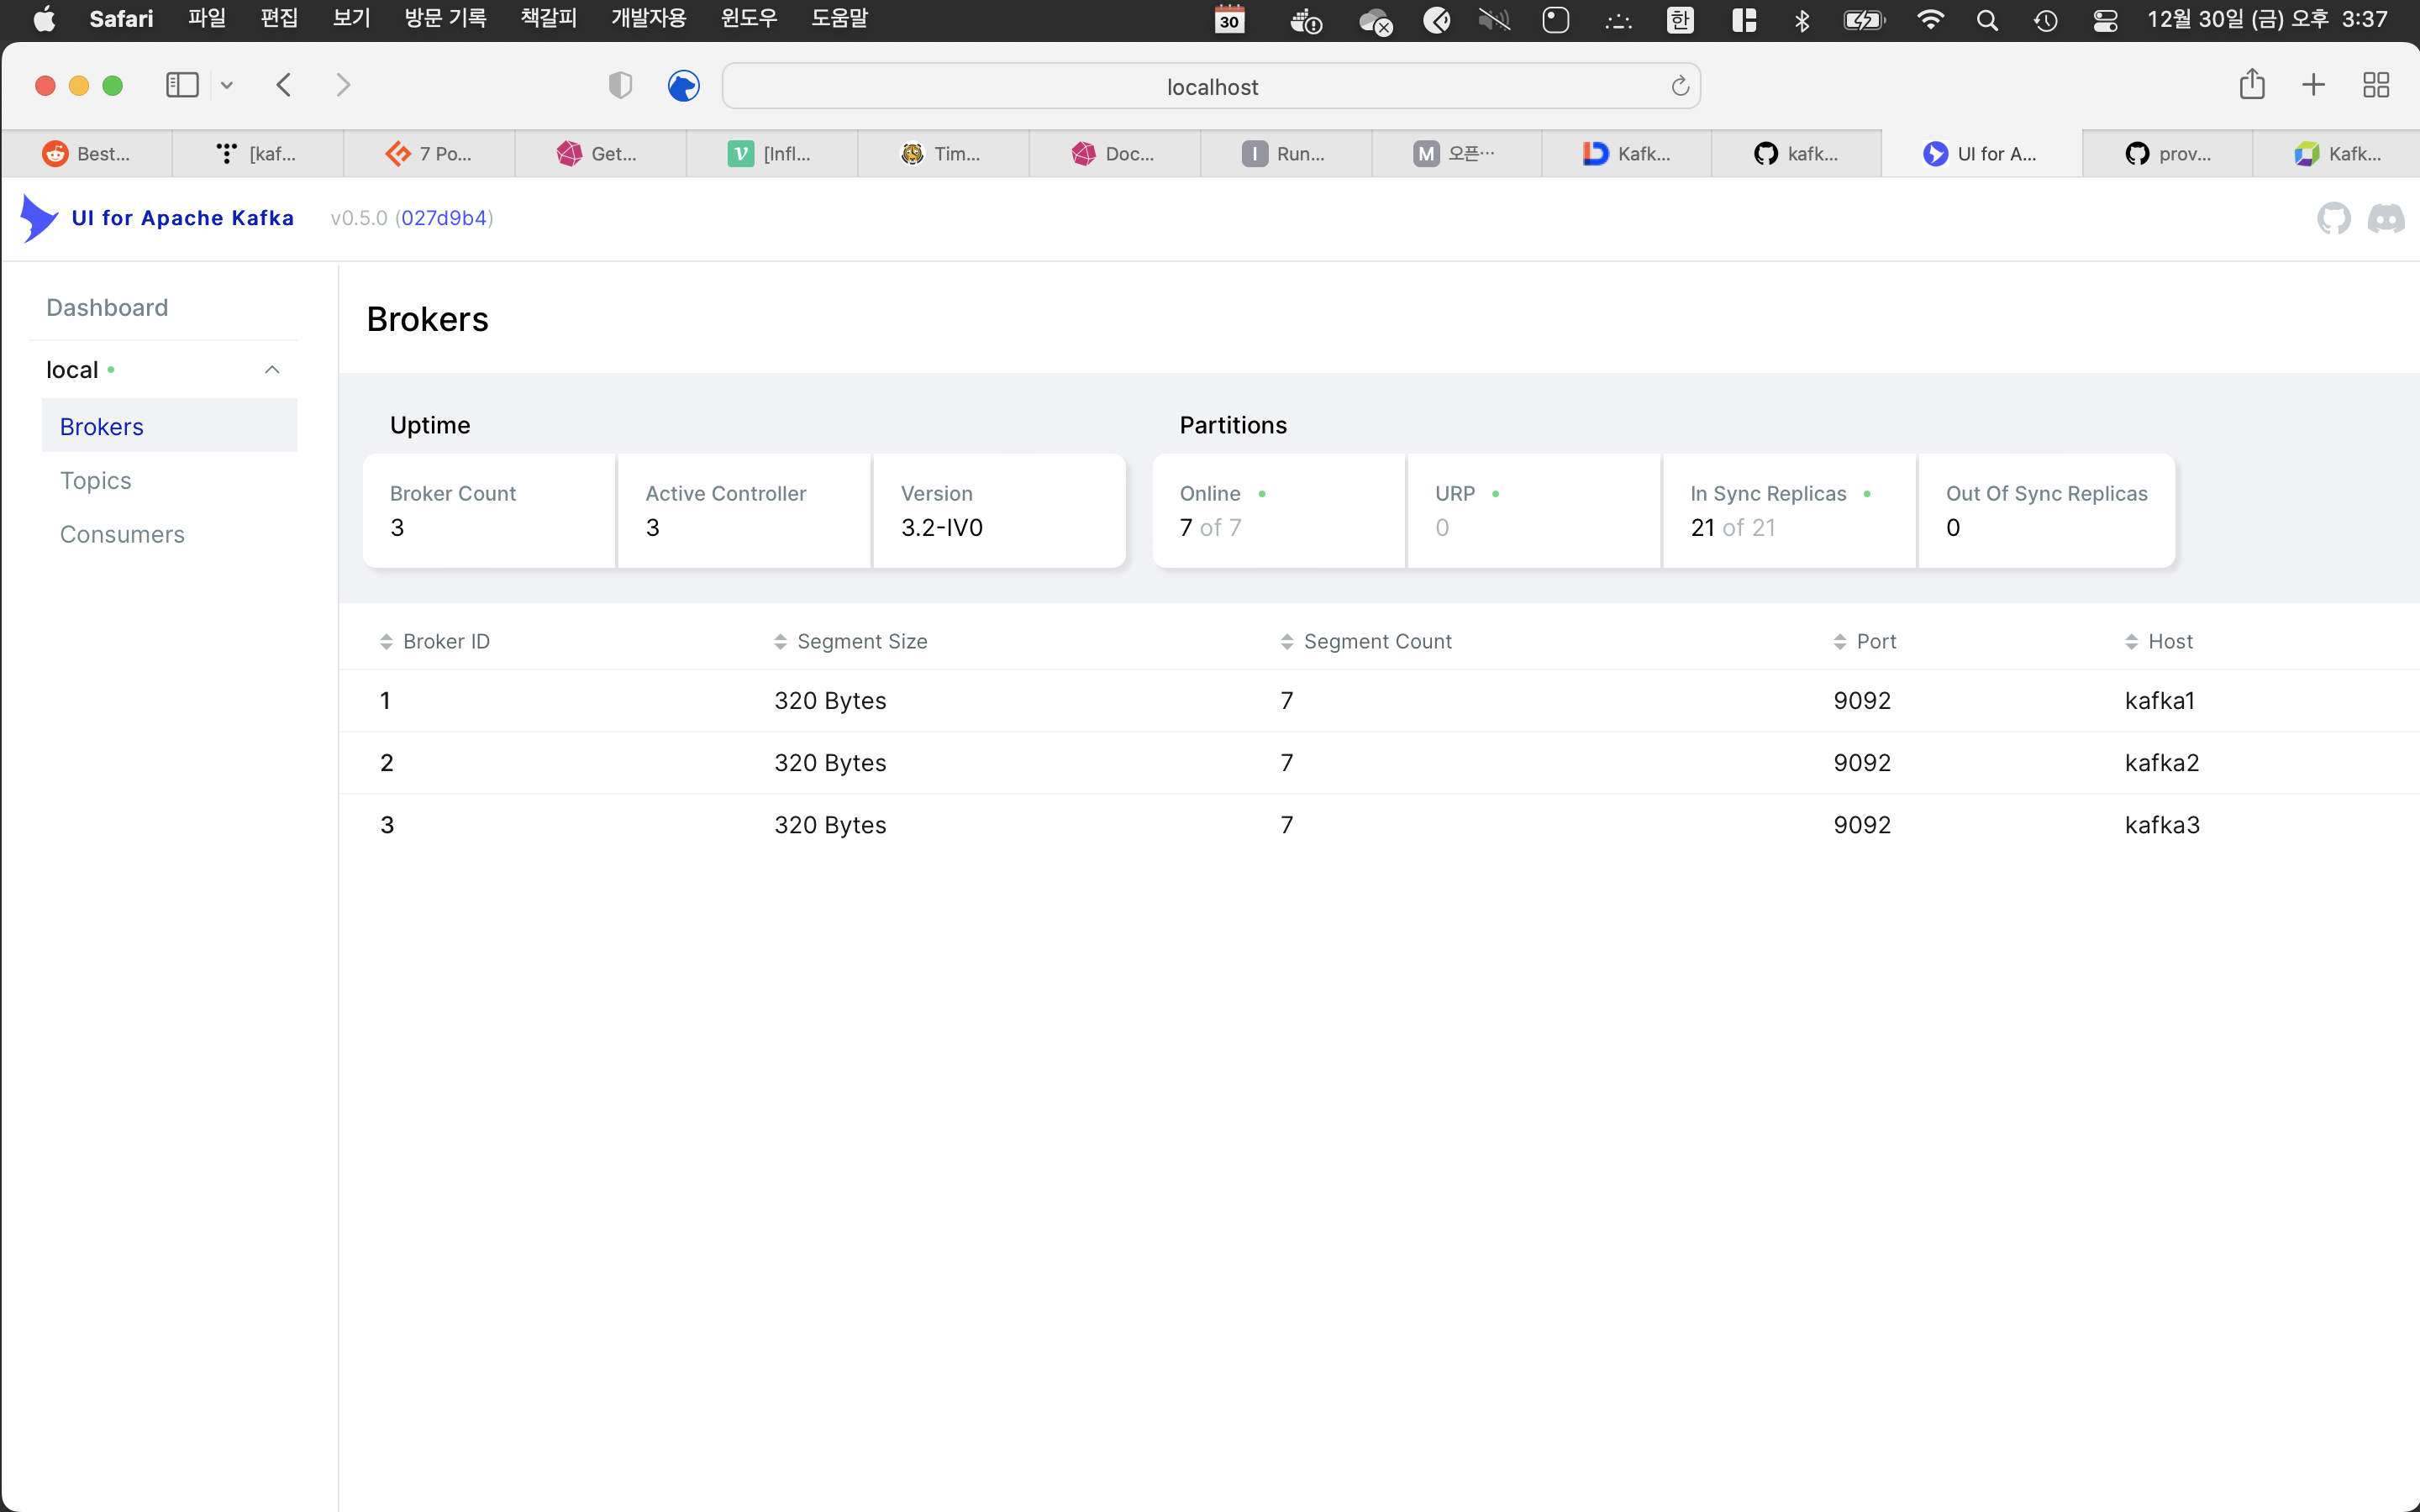Image resolution: width=2420 pixels, height=1512 pixels.
Task: Click host kafka1 cell
Action: tap(2159, 700)
